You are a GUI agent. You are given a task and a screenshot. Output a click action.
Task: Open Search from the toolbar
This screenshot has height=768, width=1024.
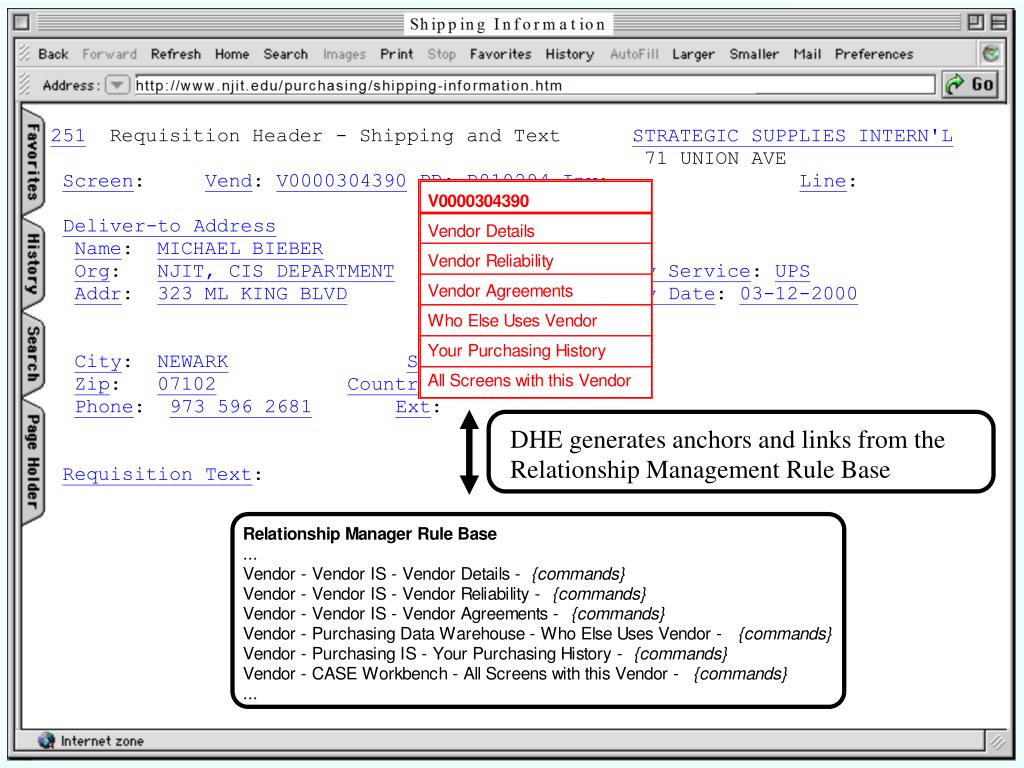tap(285, 54)
